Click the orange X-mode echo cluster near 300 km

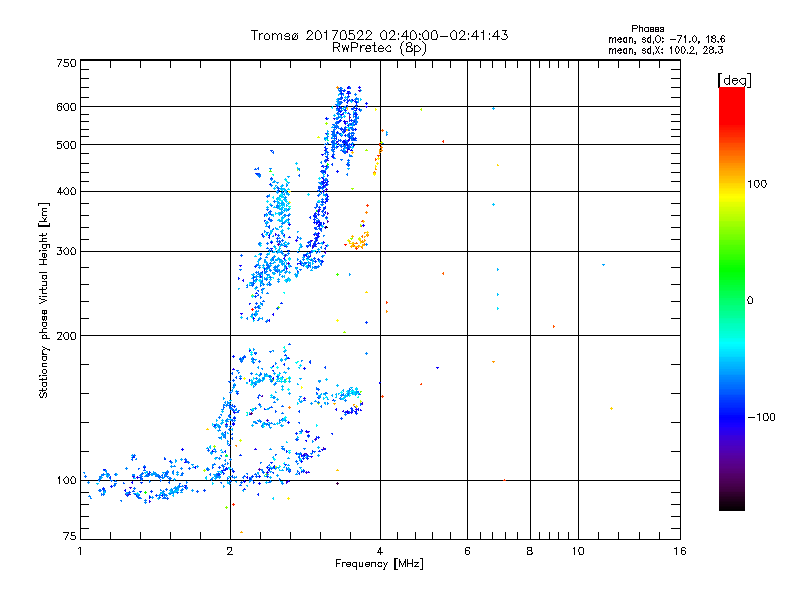(358, 240)
